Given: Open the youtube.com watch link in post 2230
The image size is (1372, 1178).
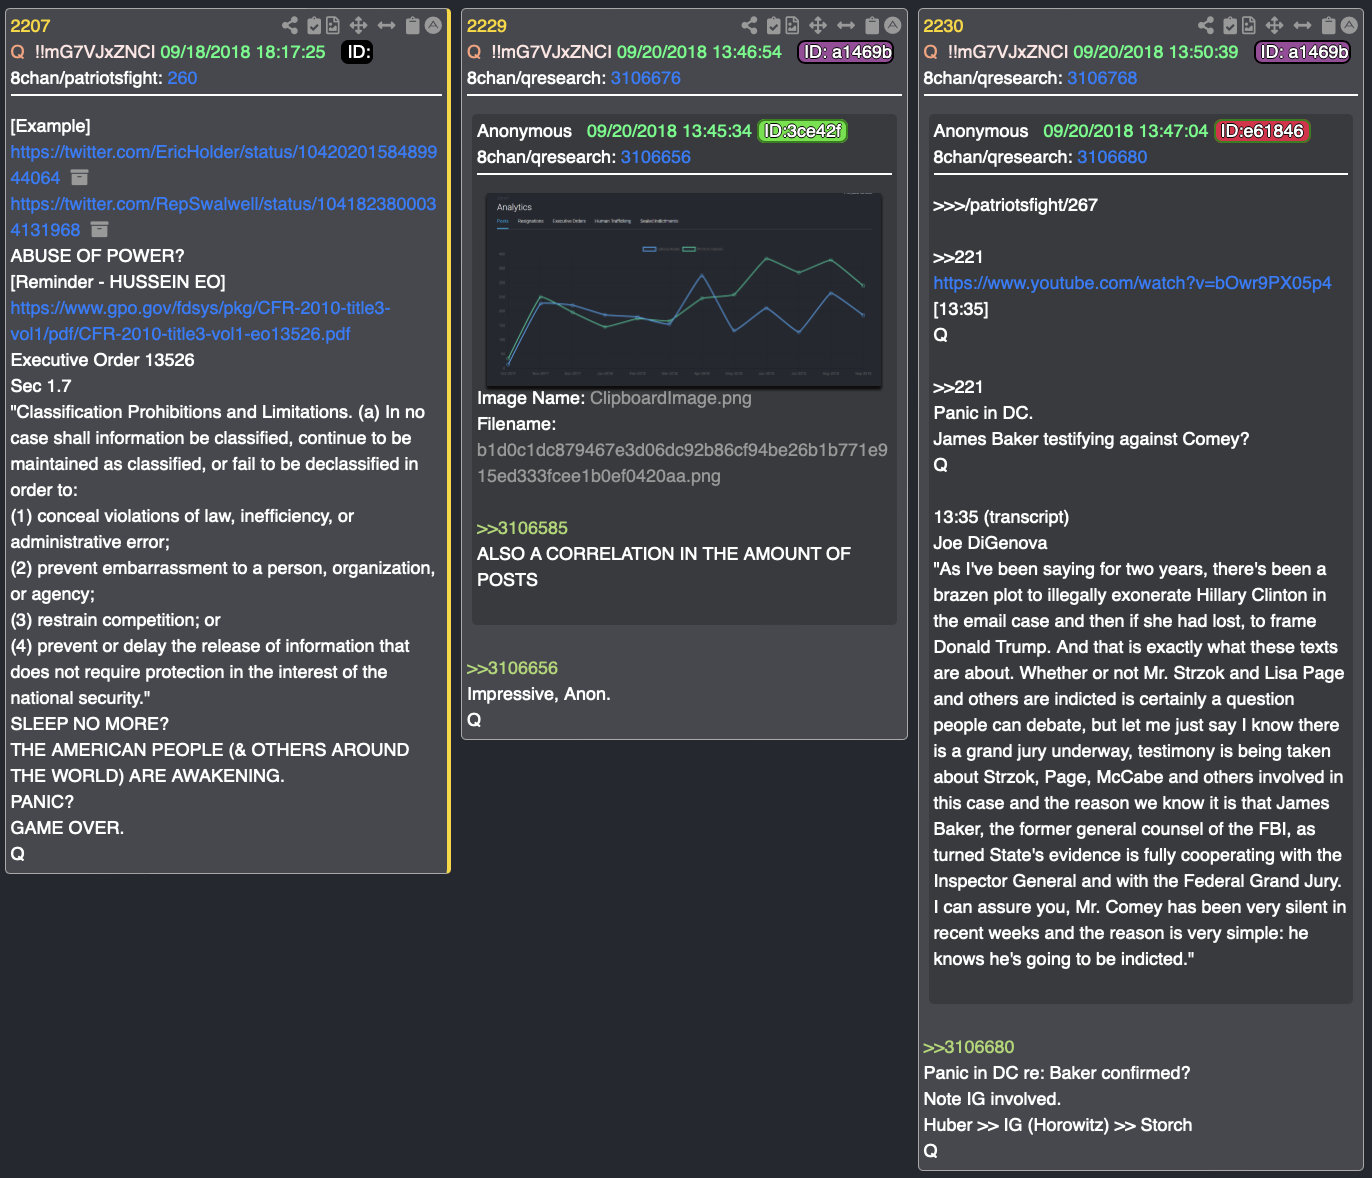Looking at the screenshot, I should (1132, 283).
